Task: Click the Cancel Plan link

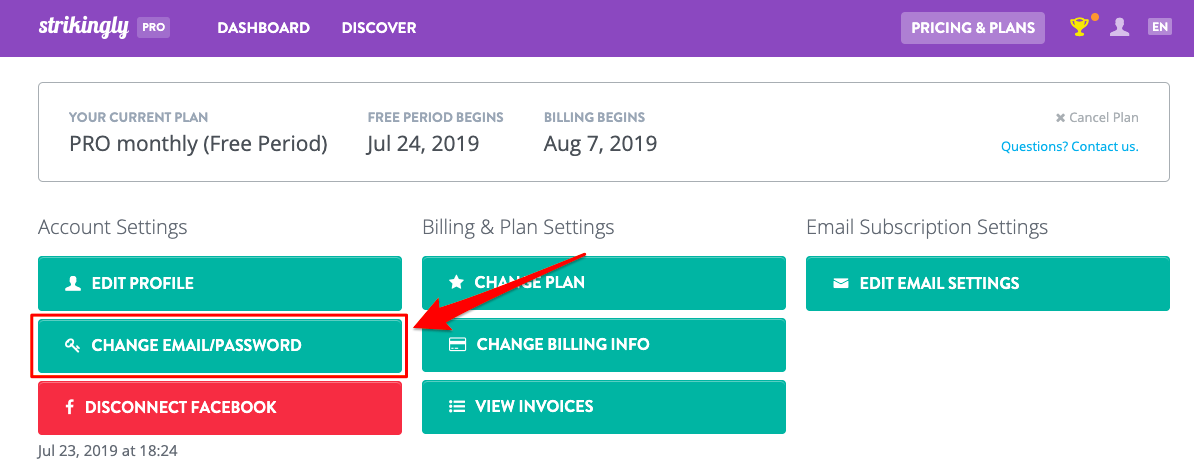Action: [1097, 117]
